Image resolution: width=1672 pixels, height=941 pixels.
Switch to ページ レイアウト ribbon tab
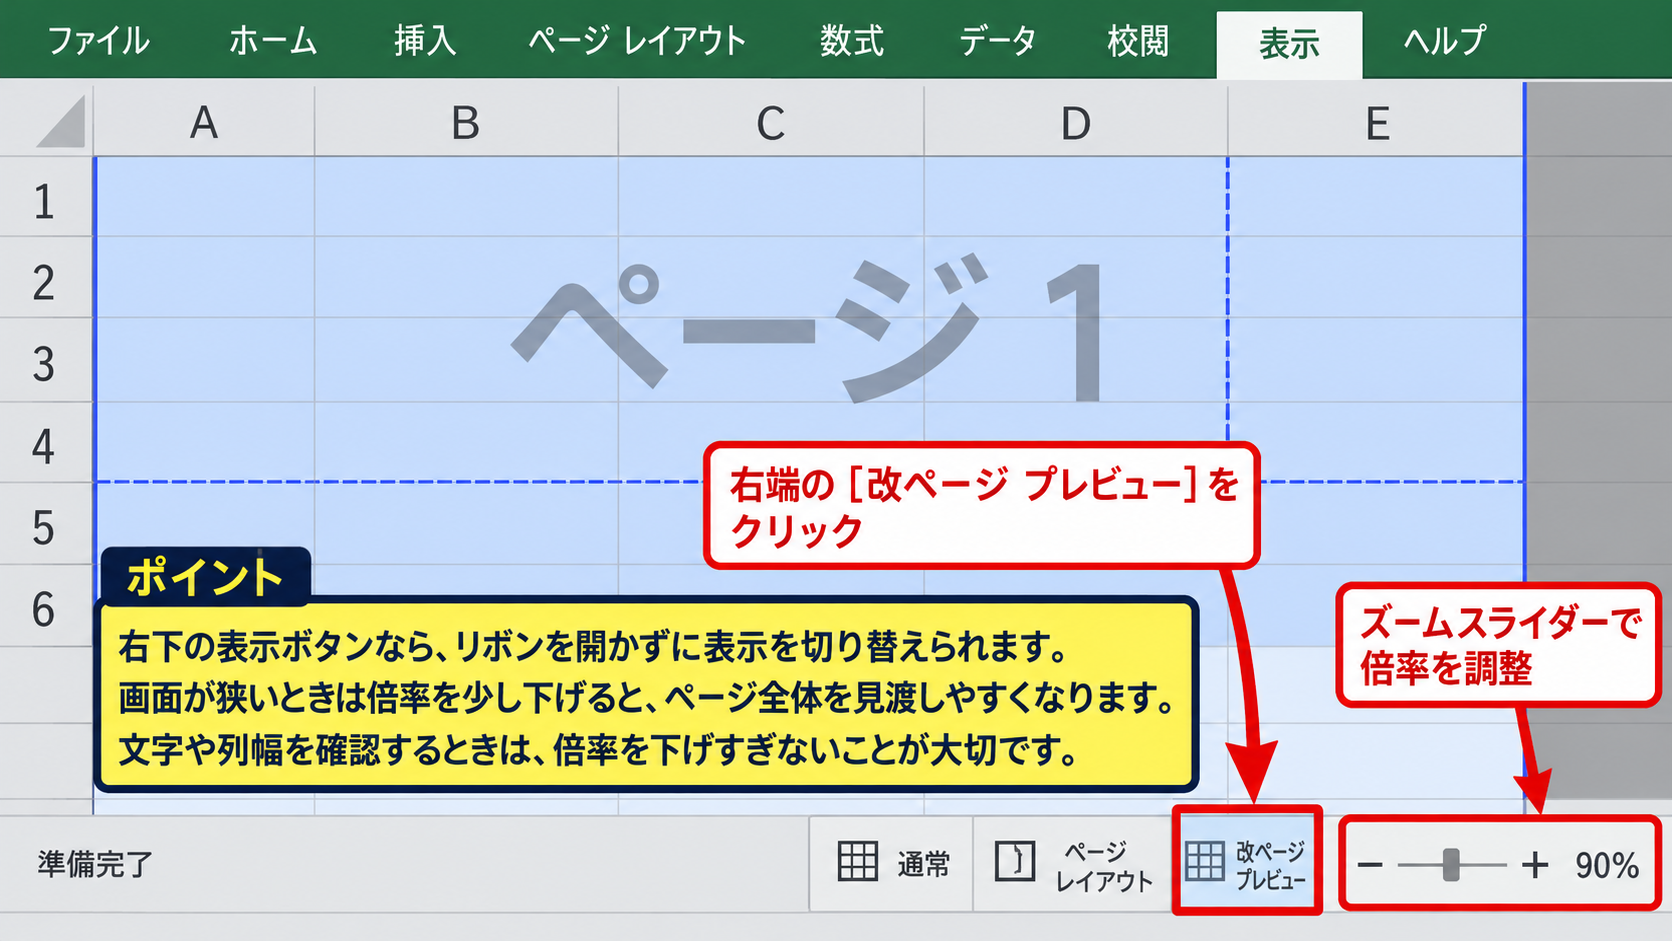[x=637, y=41]
